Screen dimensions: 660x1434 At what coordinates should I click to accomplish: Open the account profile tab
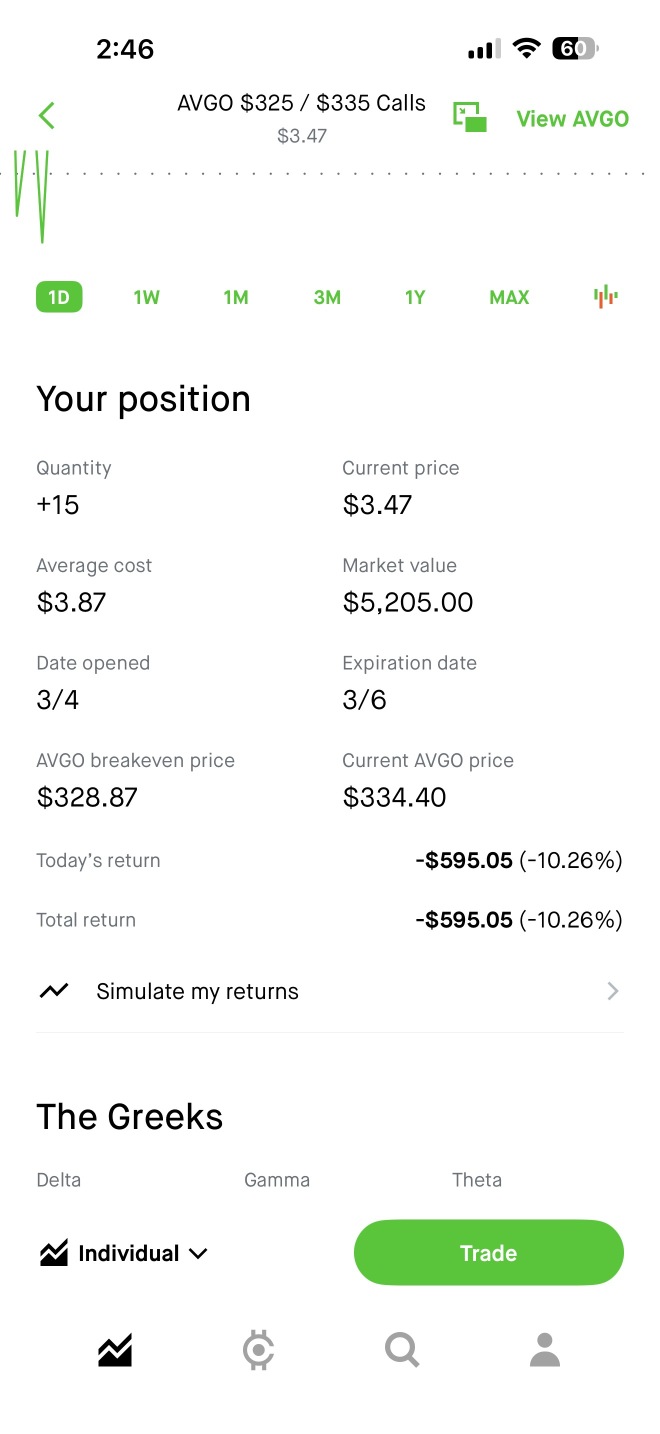545,1351
